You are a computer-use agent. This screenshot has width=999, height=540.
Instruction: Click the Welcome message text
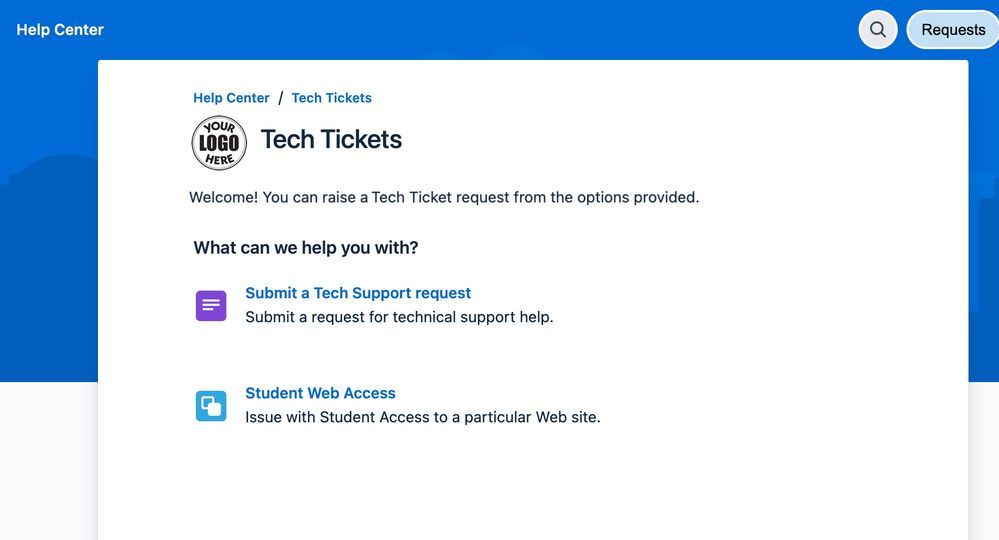tap(444, 197)
